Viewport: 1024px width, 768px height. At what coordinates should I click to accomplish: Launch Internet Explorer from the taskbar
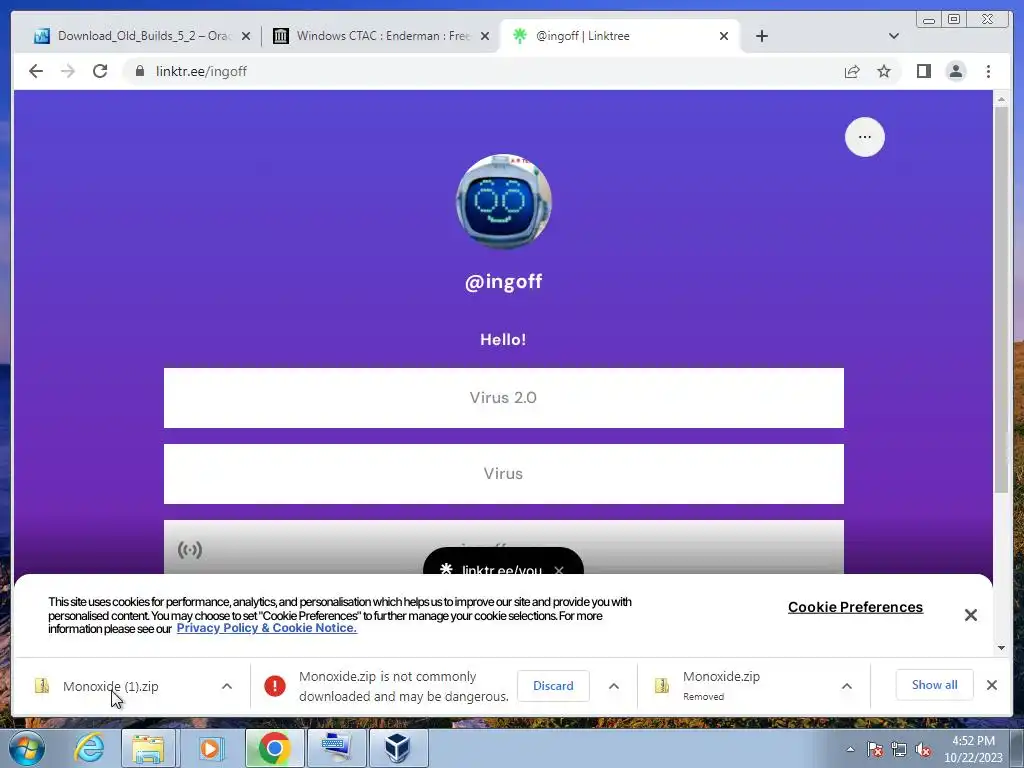[x=89, y=748]
